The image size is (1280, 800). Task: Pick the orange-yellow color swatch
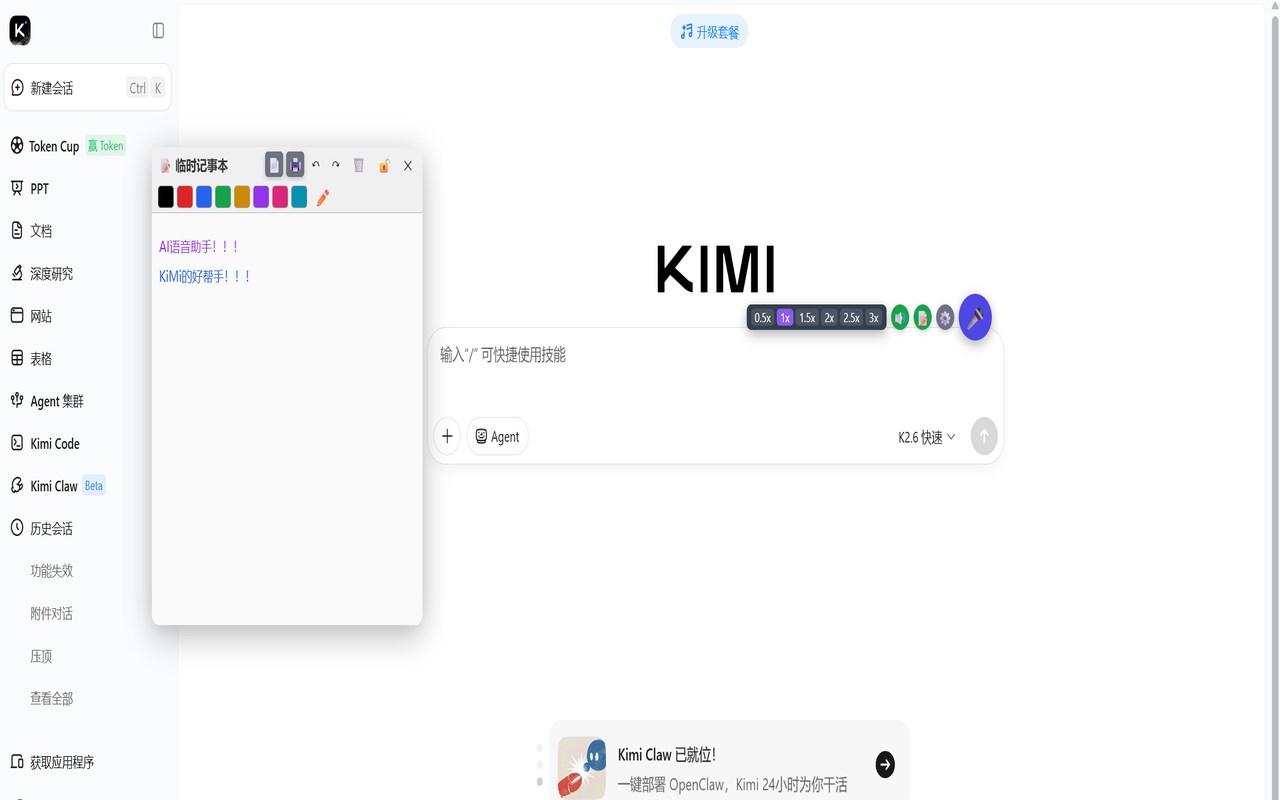242,197
